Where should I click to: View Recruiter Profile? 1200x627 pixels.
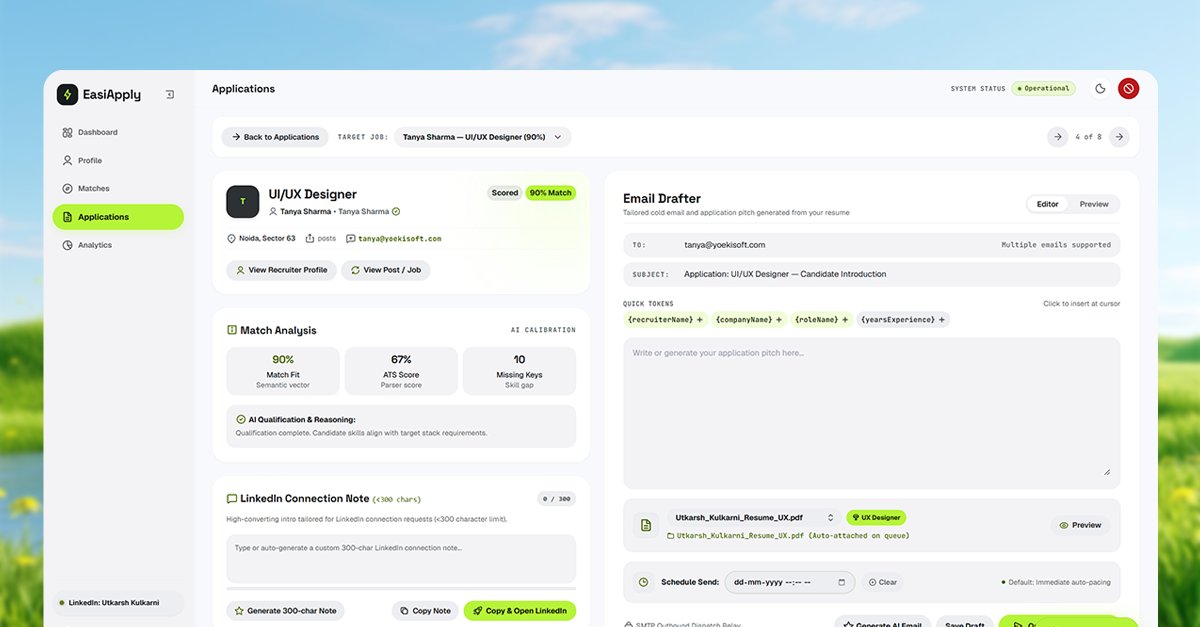tap(282, 270)
